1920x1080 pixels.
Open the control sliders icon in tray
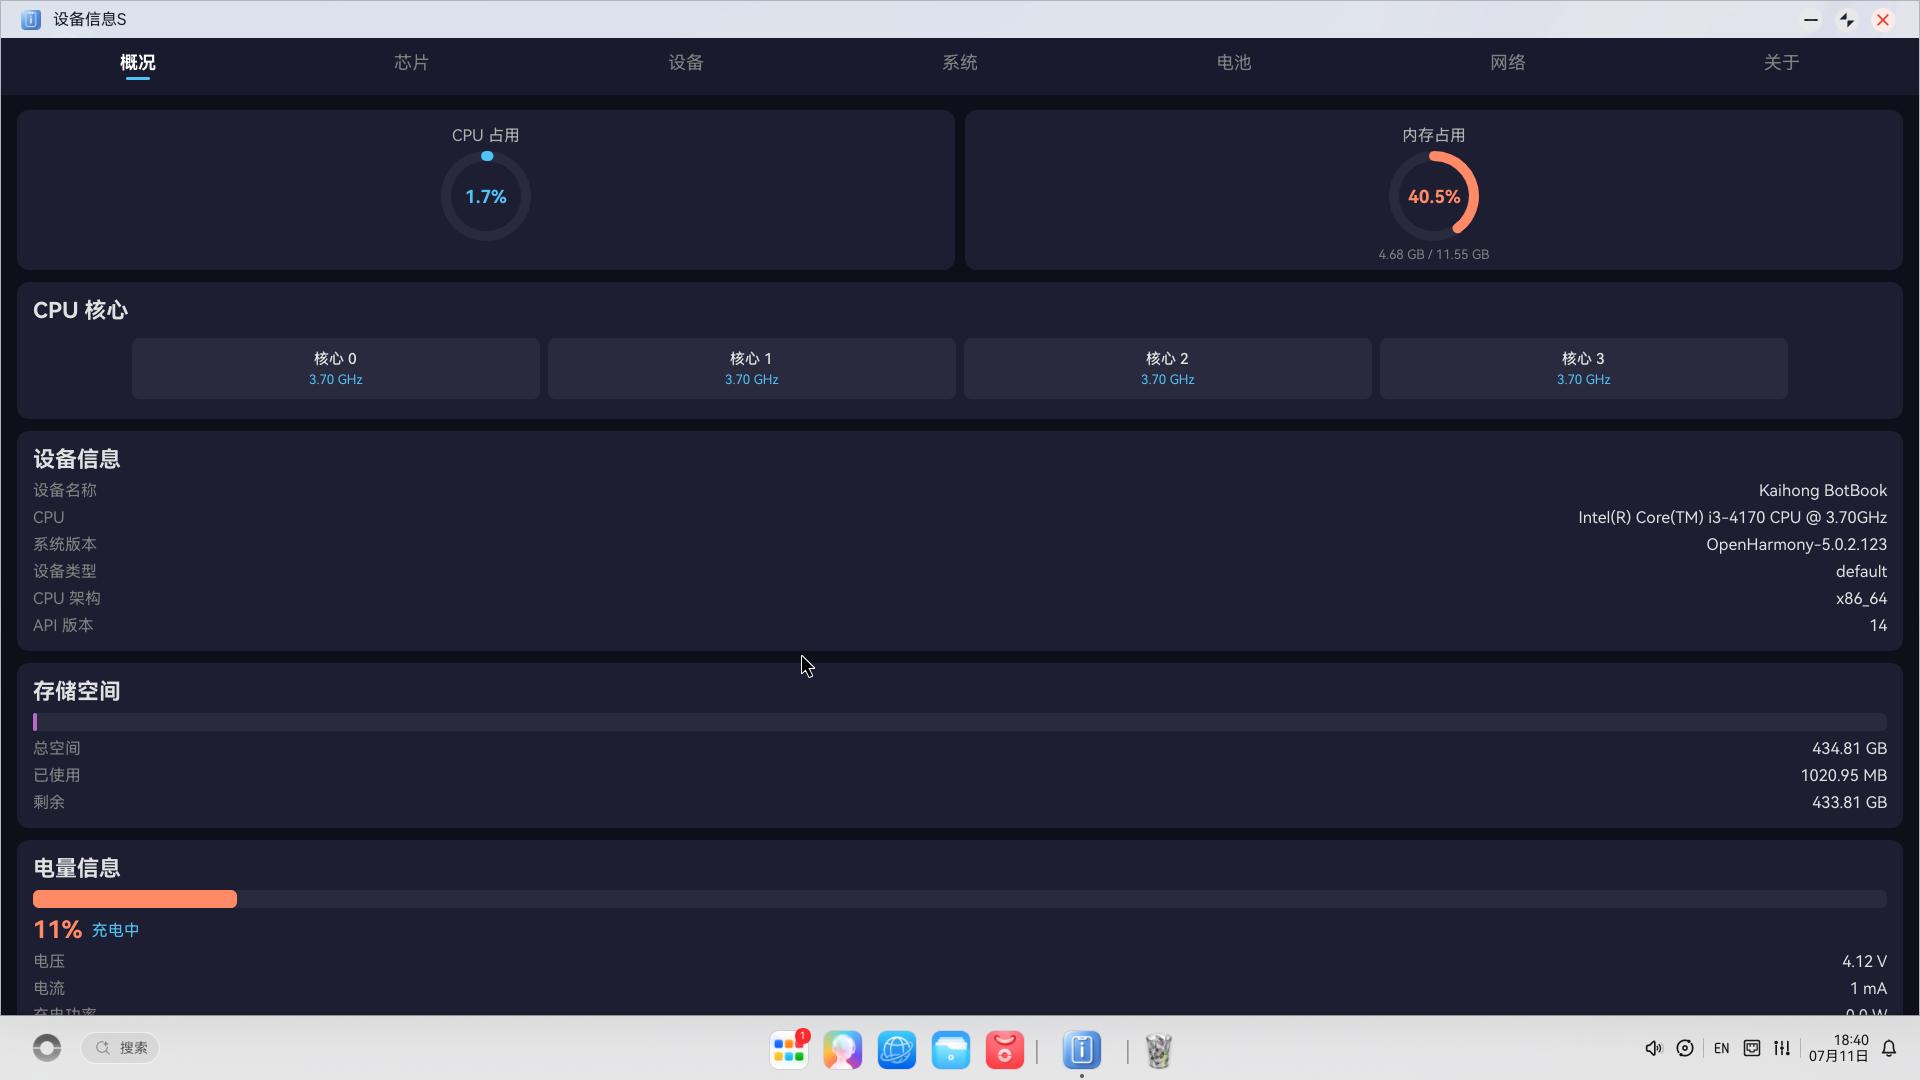(x=1782, y=1048)
